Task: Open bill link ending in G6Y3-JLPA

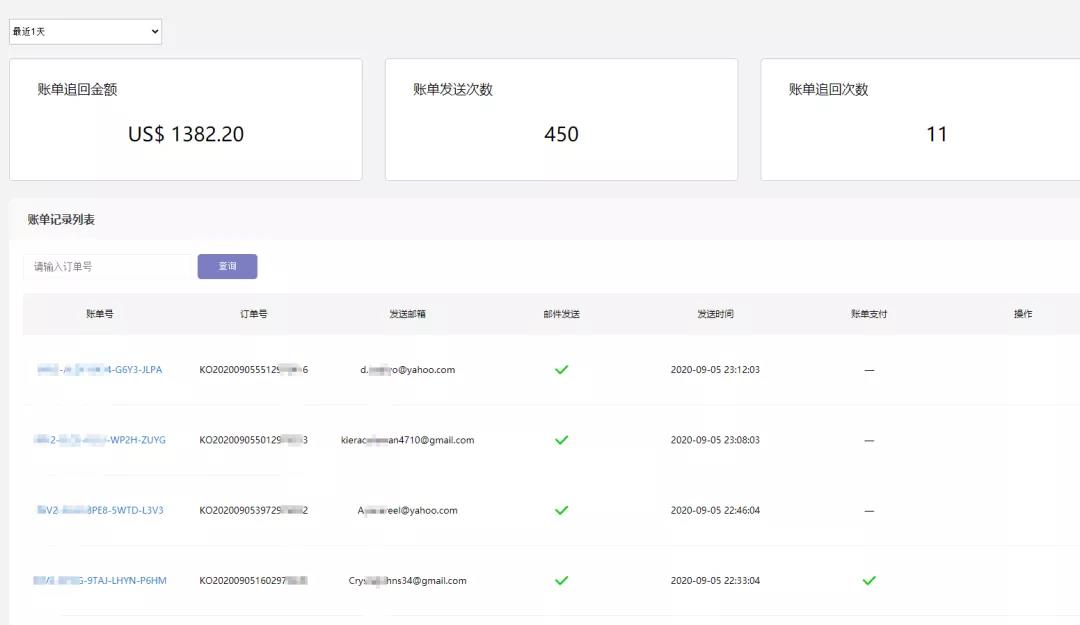Action: tap(99, 370)
